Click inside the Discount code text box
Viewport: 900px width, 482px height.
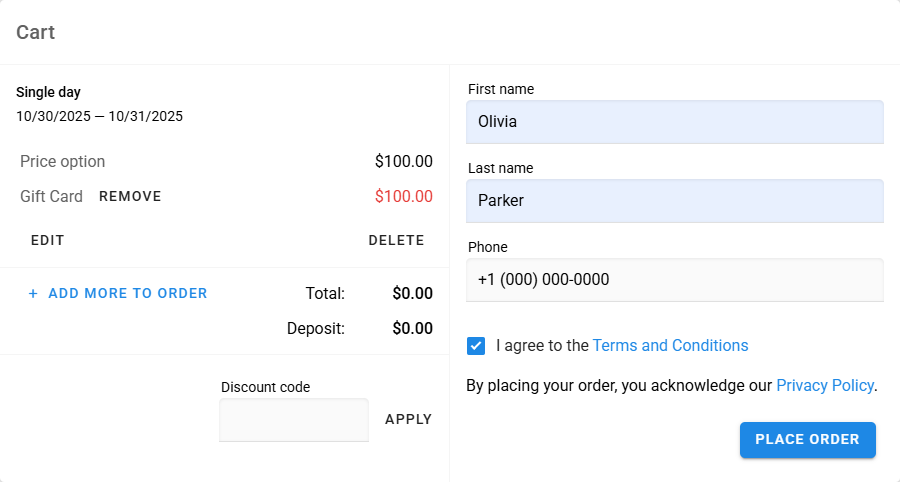(294, 420)
